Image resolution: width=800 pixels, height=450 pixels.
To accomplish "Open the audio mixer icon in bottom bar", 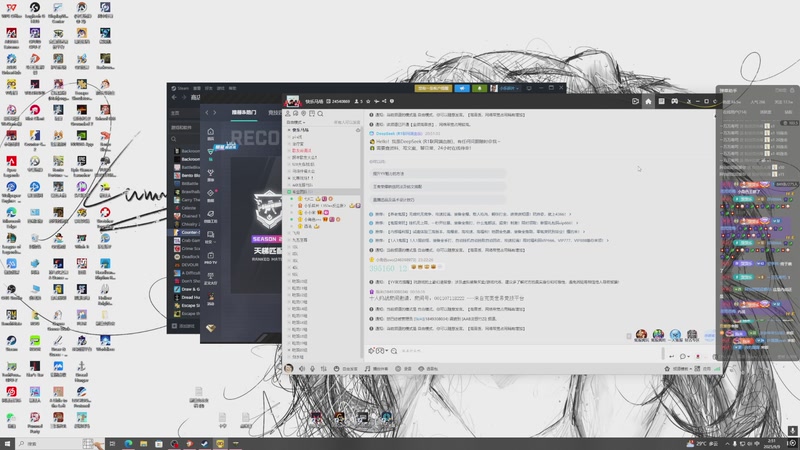I will (x=323, y=368).
